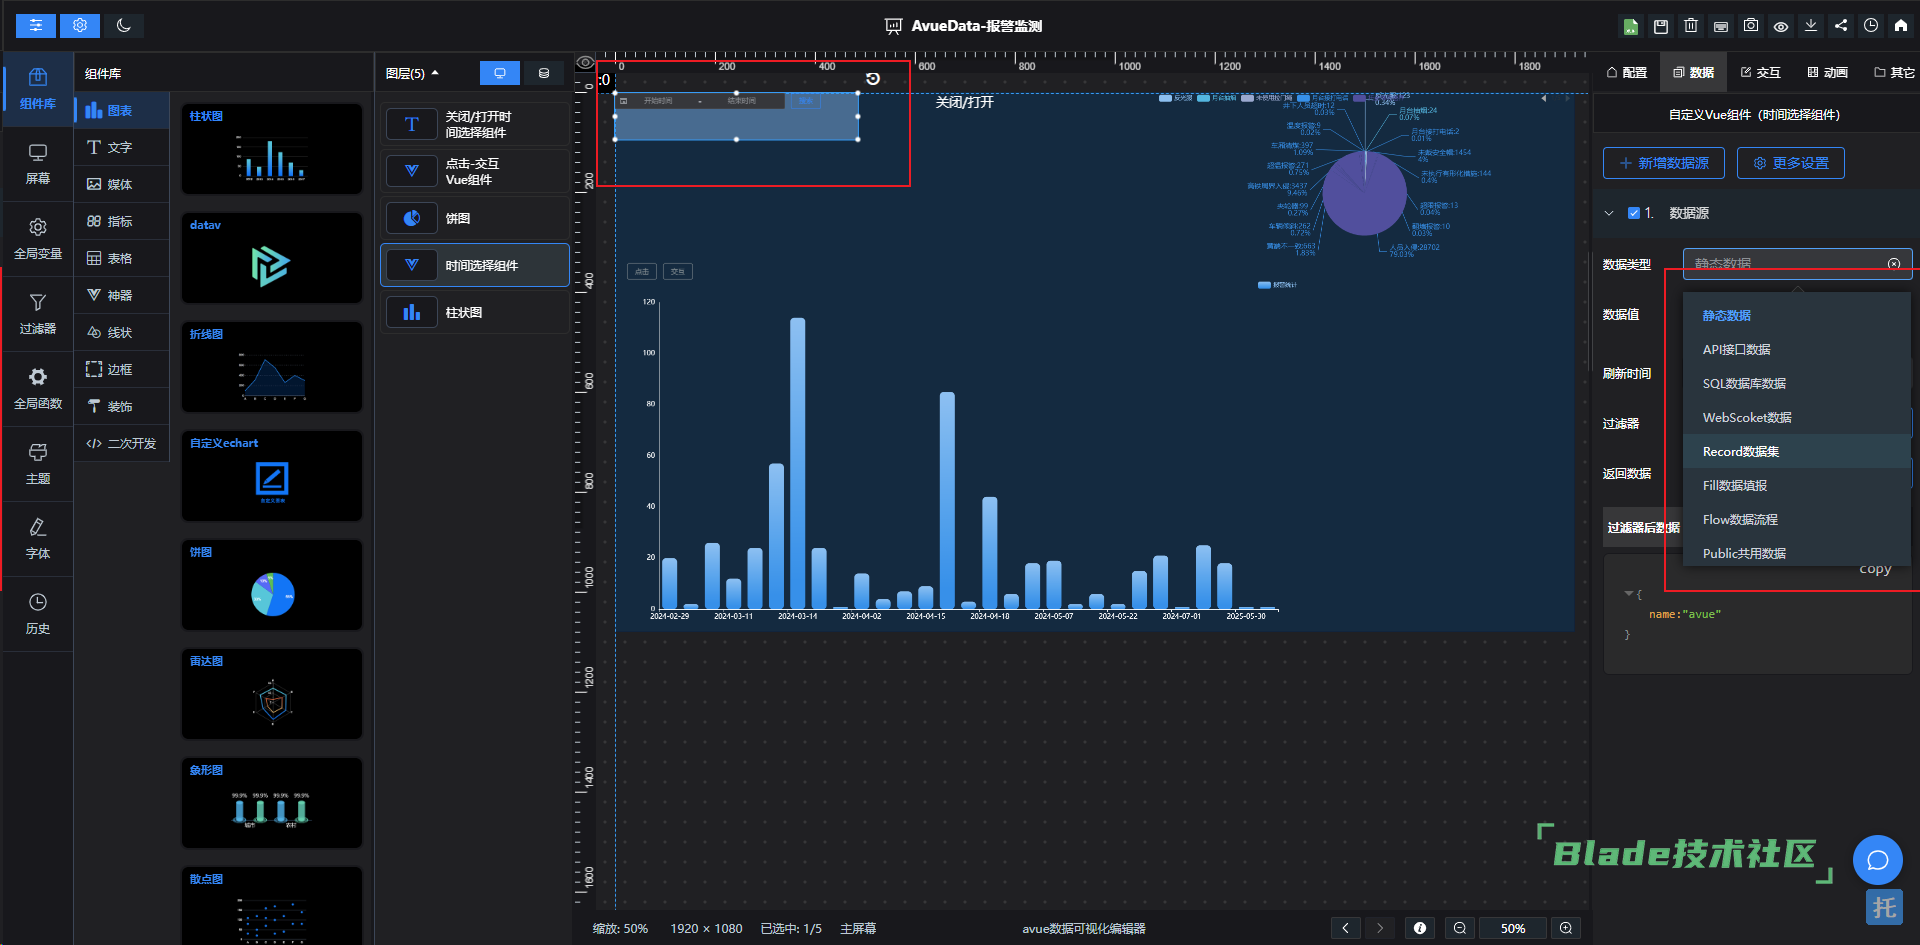Click the trash delete icon in top toolbar
Screen dimensions: 1920x945
pos(1691,26)
